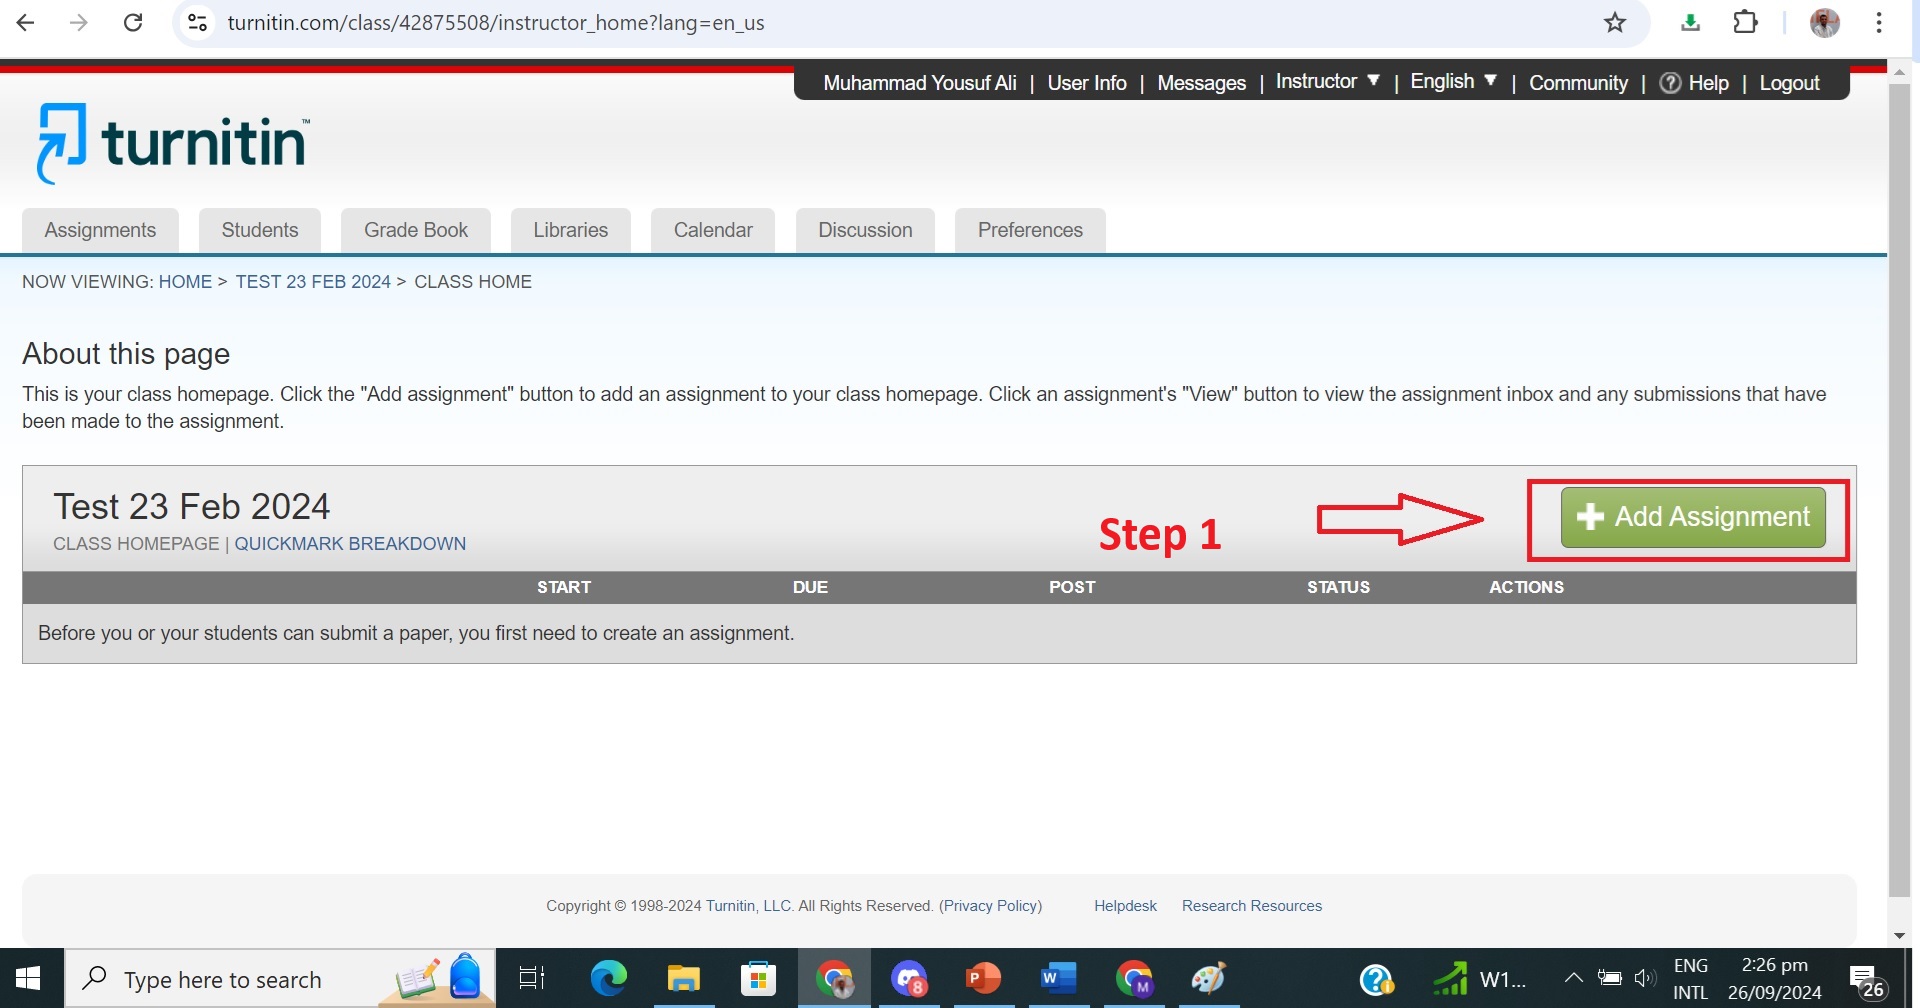Screen dimensions: 1920x1008
Task: Click the Turnitin logo
Action: pos(174,143)
